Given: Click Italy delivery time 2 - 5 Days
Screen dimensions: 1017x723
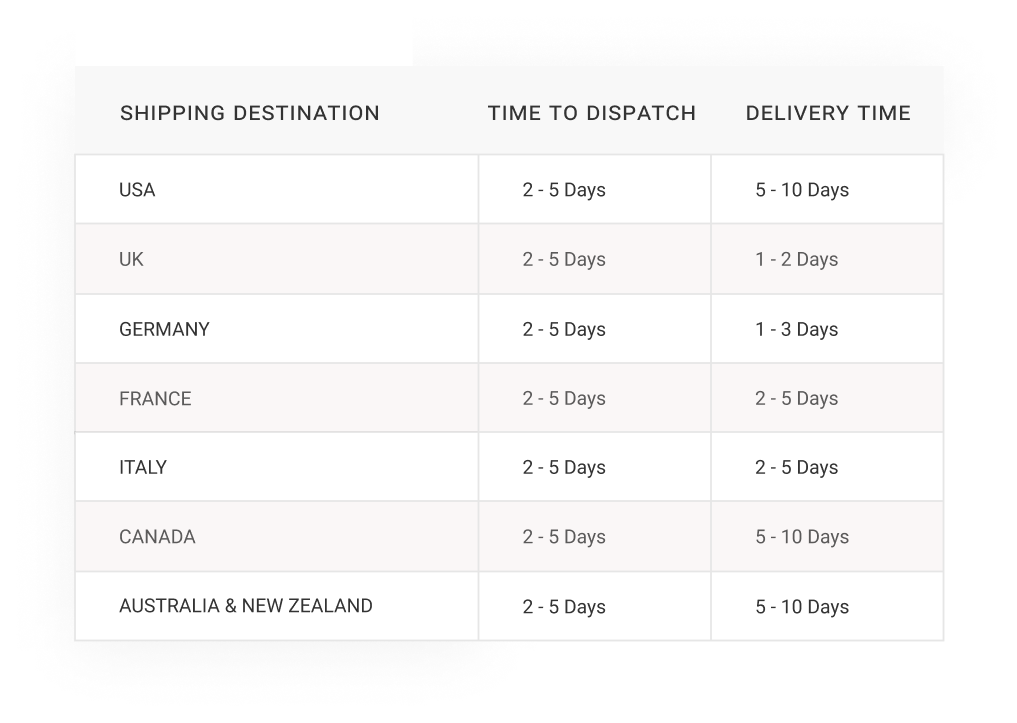Looking at the screenshot, I should (796, 467).
